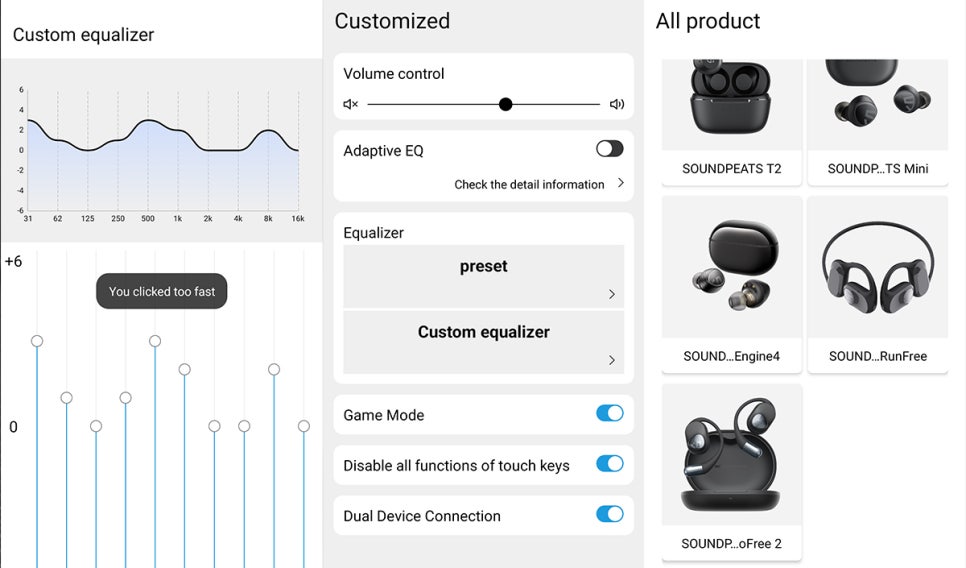Open the SOUNDP...TS Mini earbuds card

pyautogui.click(x=878, y=122)
